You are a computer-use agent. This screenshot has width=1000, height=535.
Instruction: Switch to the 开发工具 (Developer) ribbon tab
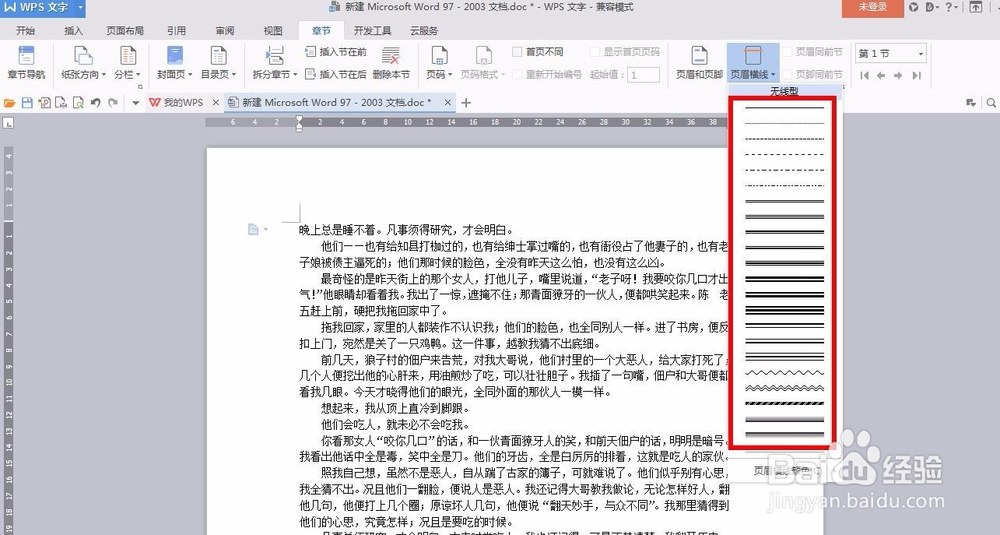click(x=372, y=30)
